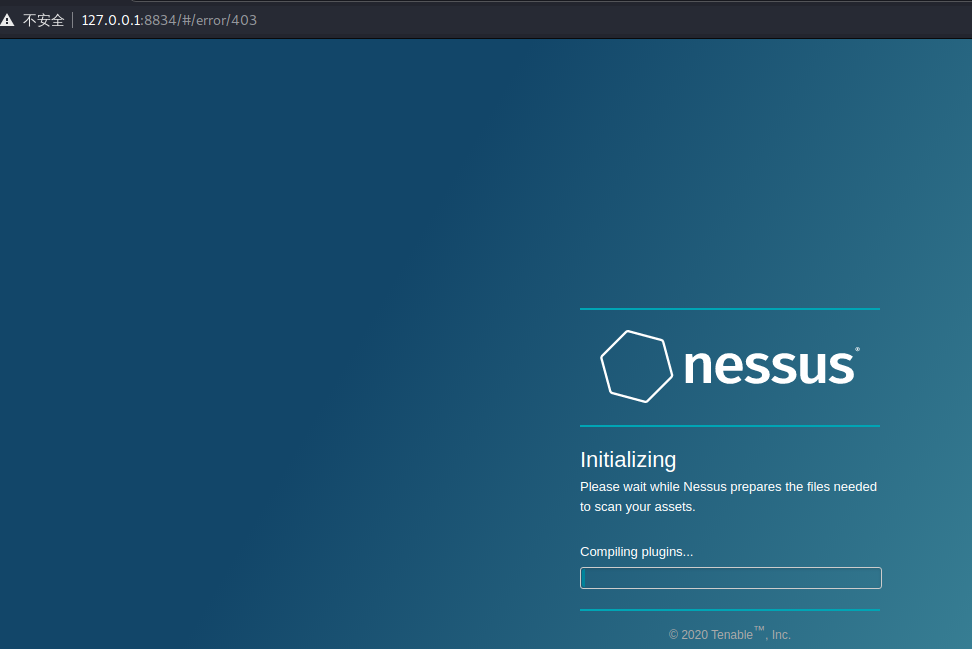Click the 'Please wait while Nessus prepares' message

pyautogui.click(x=728, y=497)
